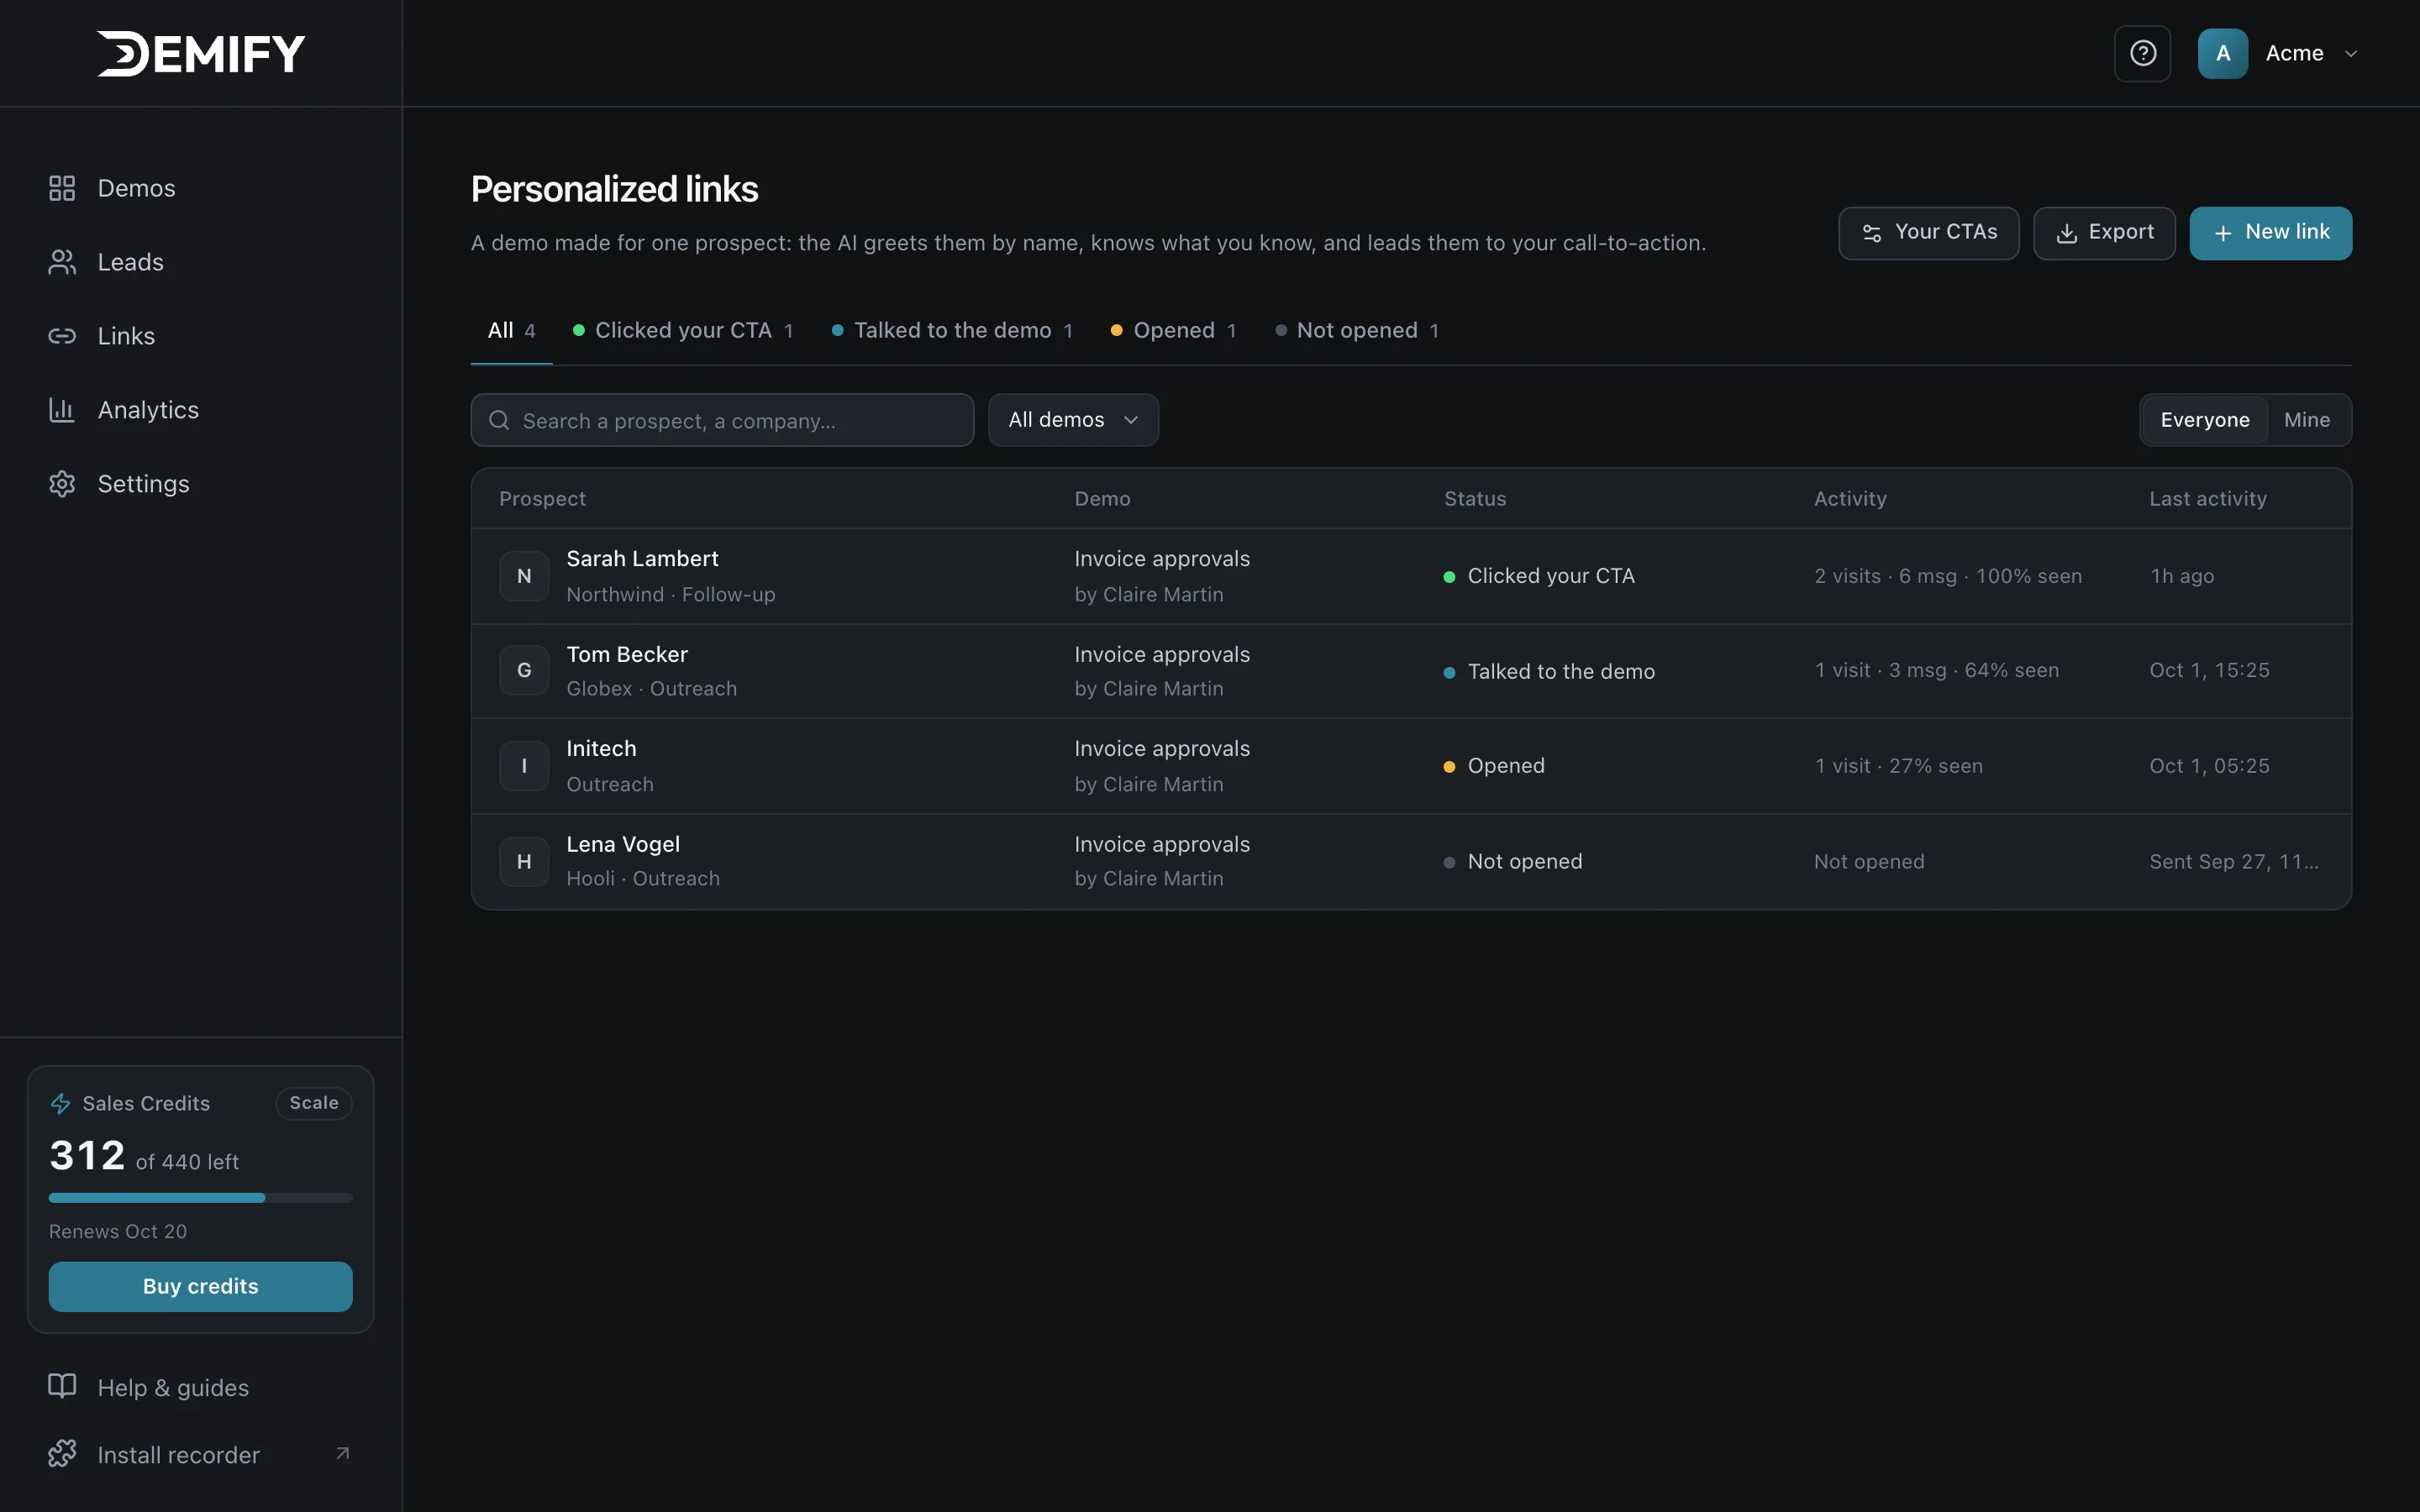
Task: Buy credits button
Action: click(x=200, y=1287)
